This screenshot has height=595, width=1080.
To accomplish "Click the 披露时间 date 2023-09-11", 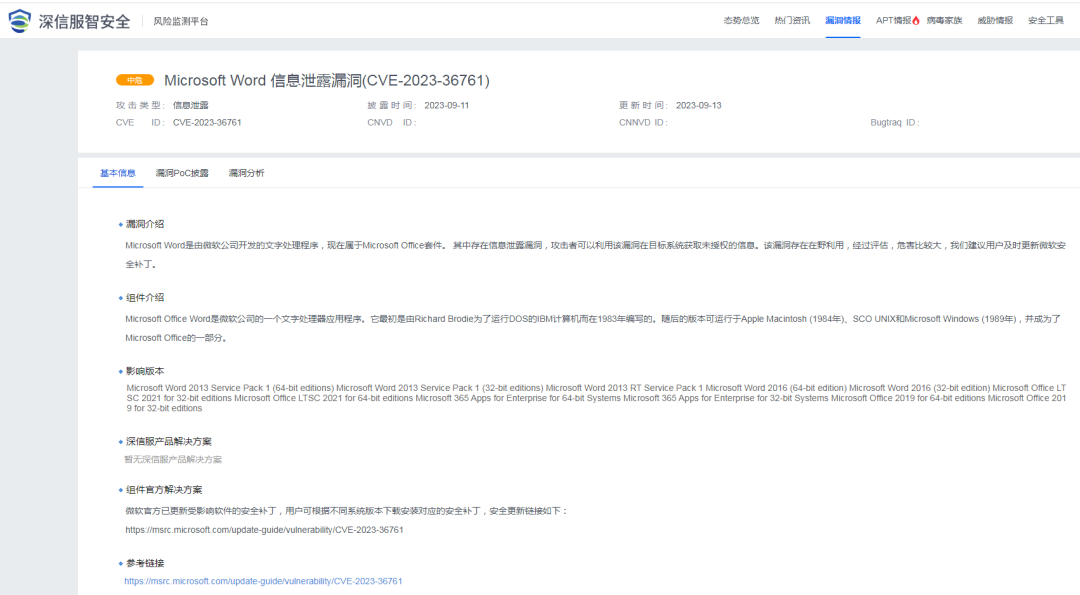I will 446,105.
